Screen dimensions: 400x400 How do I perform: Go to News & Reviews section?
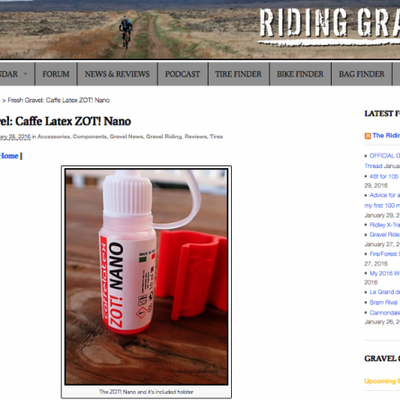point(117,74)
